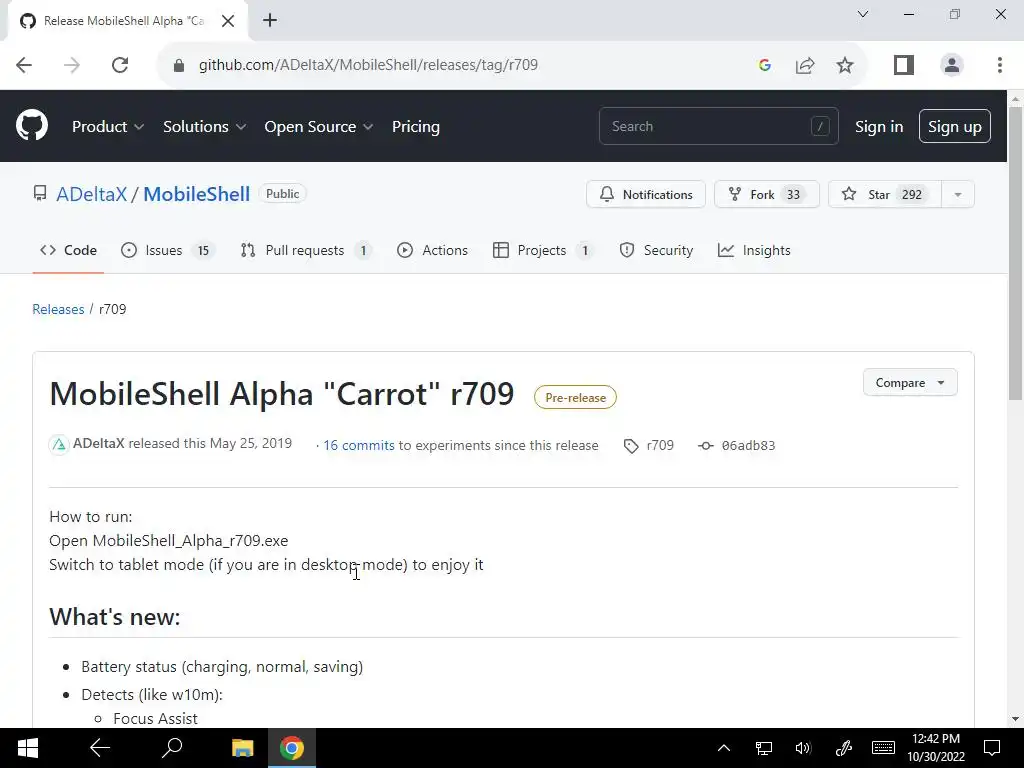Click the ADeltaX owner link
1024x768 pixels.
[x=91, y=194]
